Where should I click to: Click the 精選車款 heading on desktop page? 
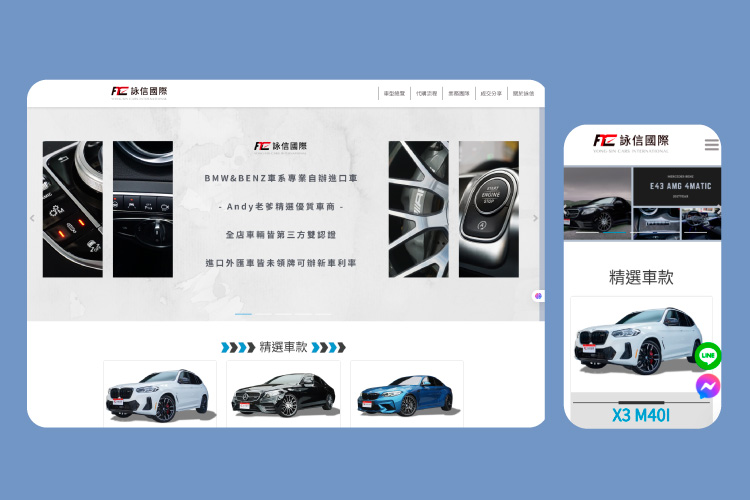click(x=283, y=347)
